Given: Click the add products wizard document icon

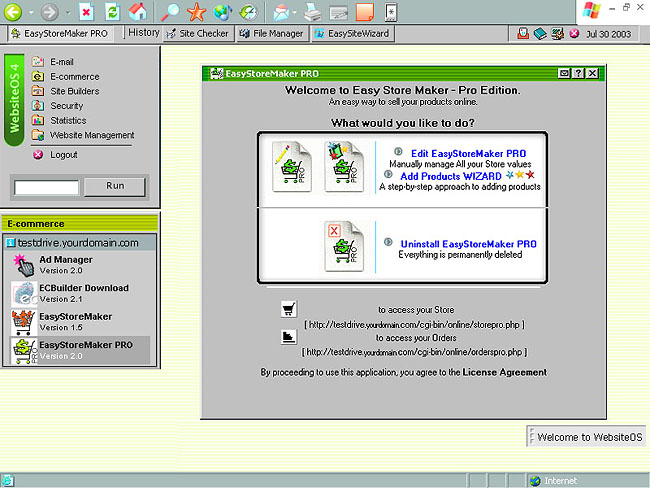Looking at the screenshot, I should coord(344,167).
